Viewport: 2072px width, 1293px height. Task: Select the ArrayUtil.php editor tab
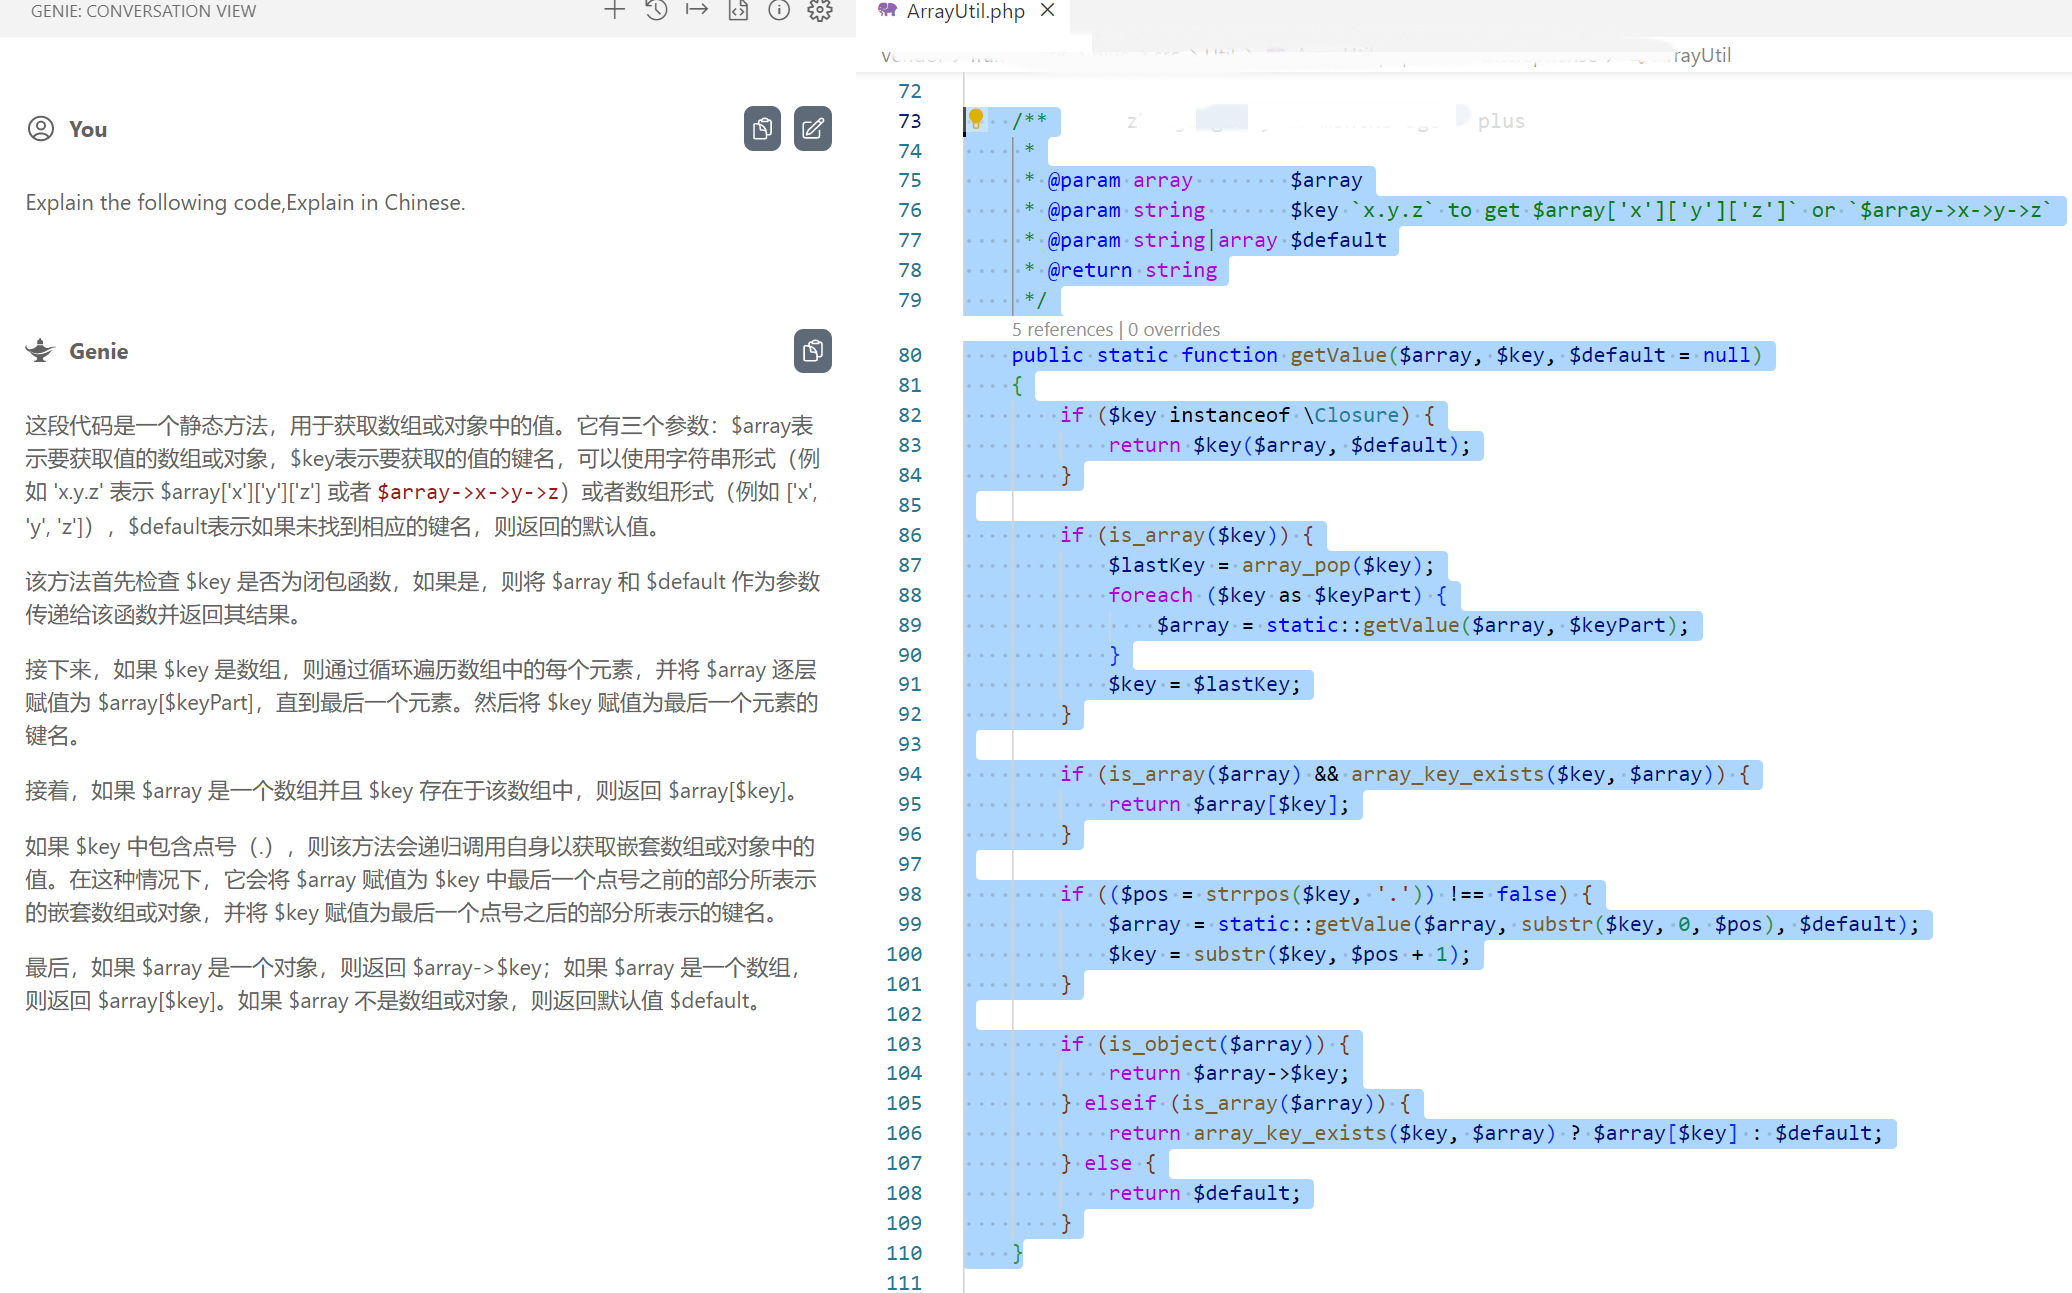coord(965,12)
